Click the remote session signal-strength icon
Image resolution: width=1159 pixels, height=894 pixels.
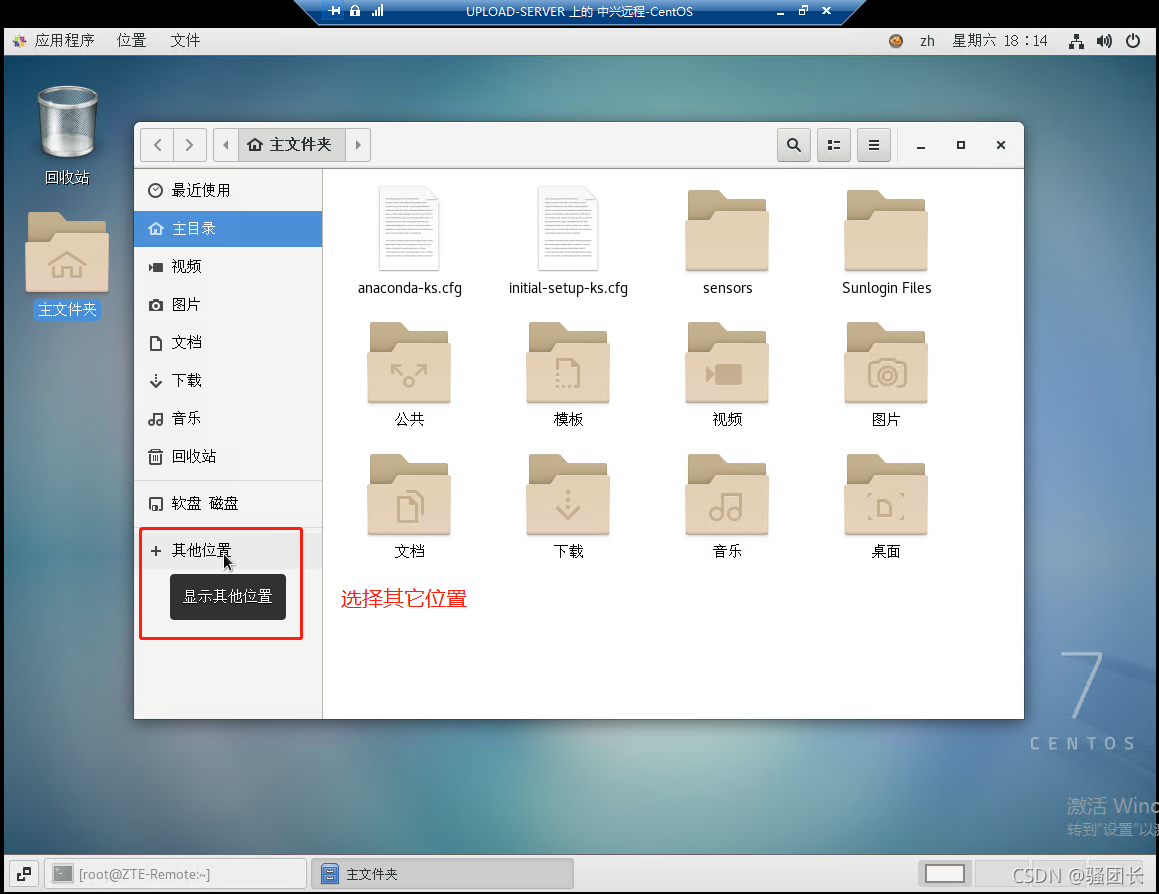pyautogui.click(x=377, y=10)
